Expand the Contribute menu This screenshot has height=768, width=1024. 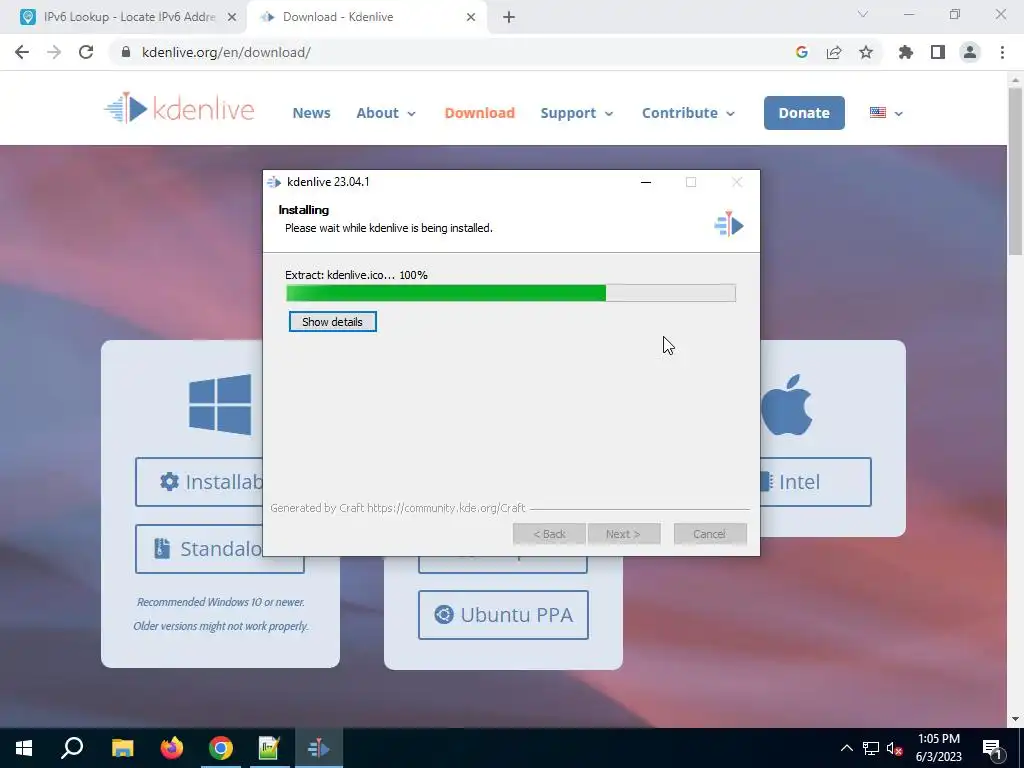[x=688, y=113]
